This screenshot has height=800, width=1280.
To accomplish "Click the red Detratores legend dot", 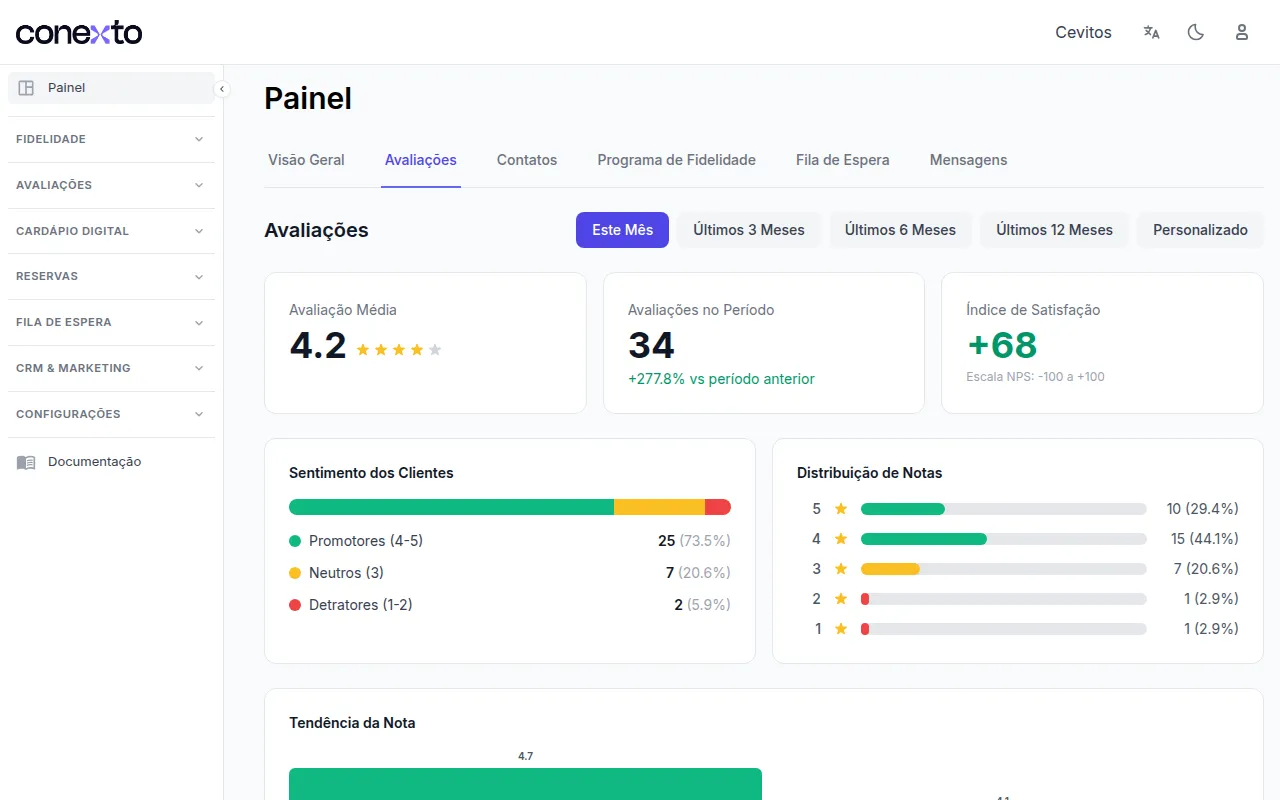I will click(295, 605).
